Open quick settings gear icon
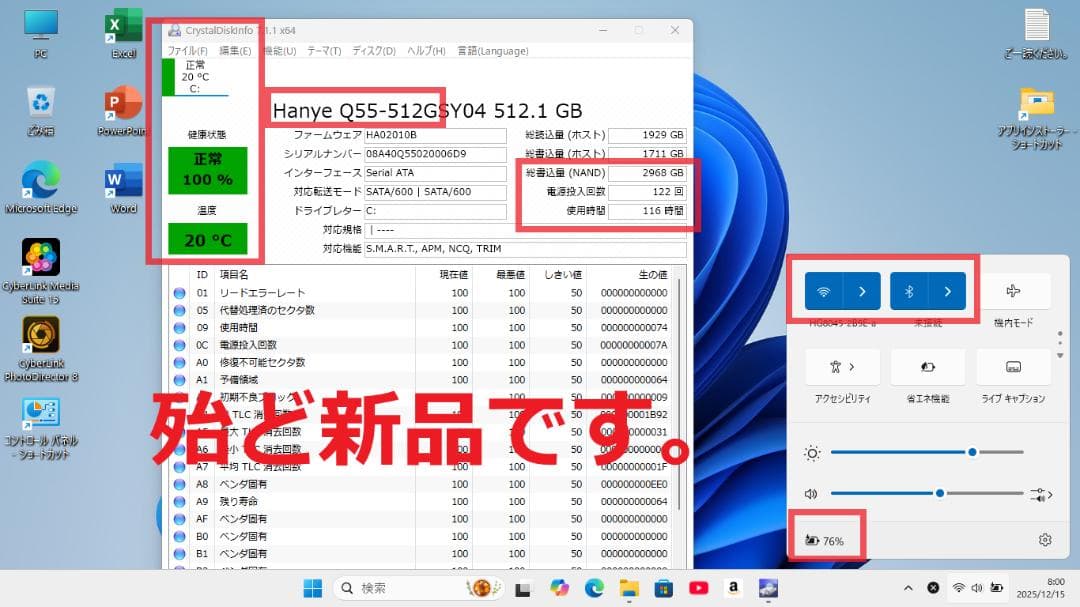1080x607 pixels. [1045, 540]
